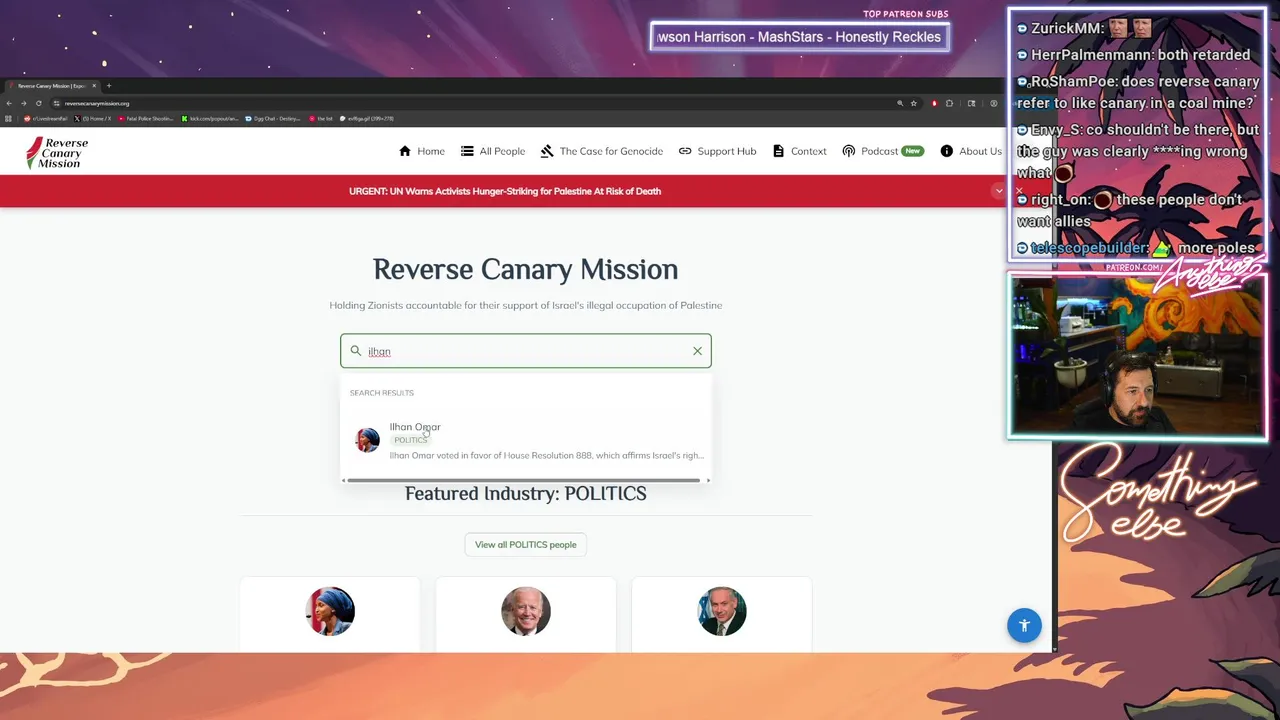This screenshot has height=720, width=1280.
Task: Click 'Featured Industry: POLITICS' heading
Action: pyautogui.click(x=526, y=494)
